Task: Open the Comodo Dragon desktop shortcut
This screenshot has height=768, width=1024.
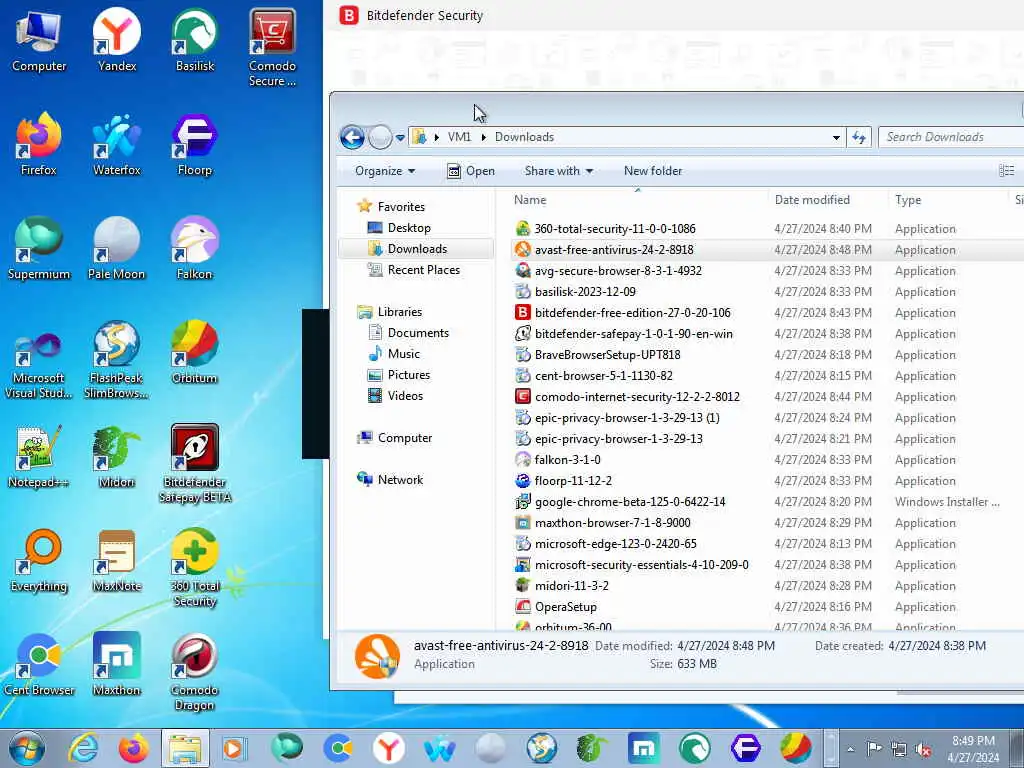Action: 195,671
